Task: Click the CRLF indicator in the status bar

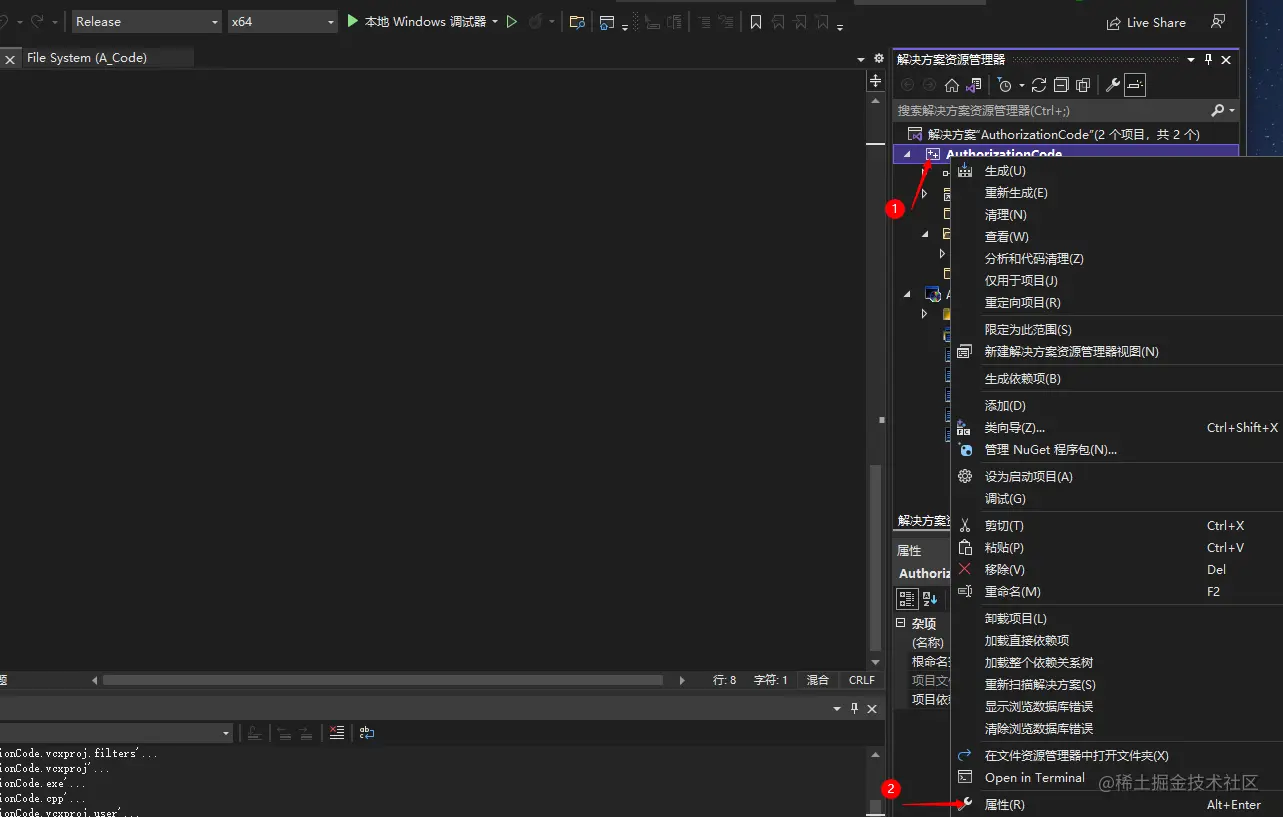Action: click(x=861, y=679)
